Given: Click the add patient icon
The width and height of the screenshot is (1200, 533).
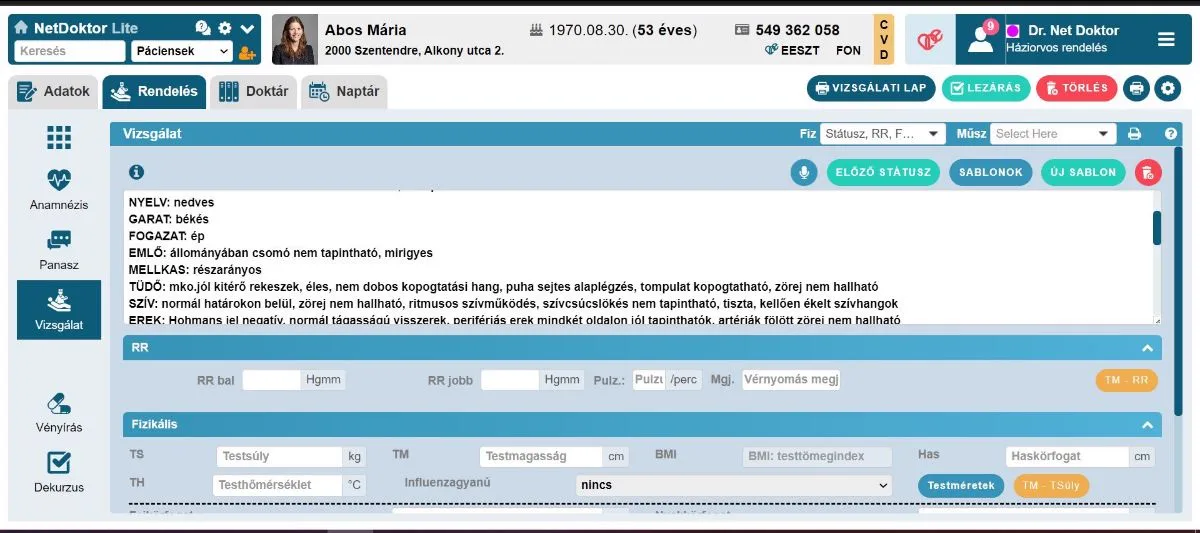Looking at the screenshot, I should pyautogui.click(x=248, y=51).
